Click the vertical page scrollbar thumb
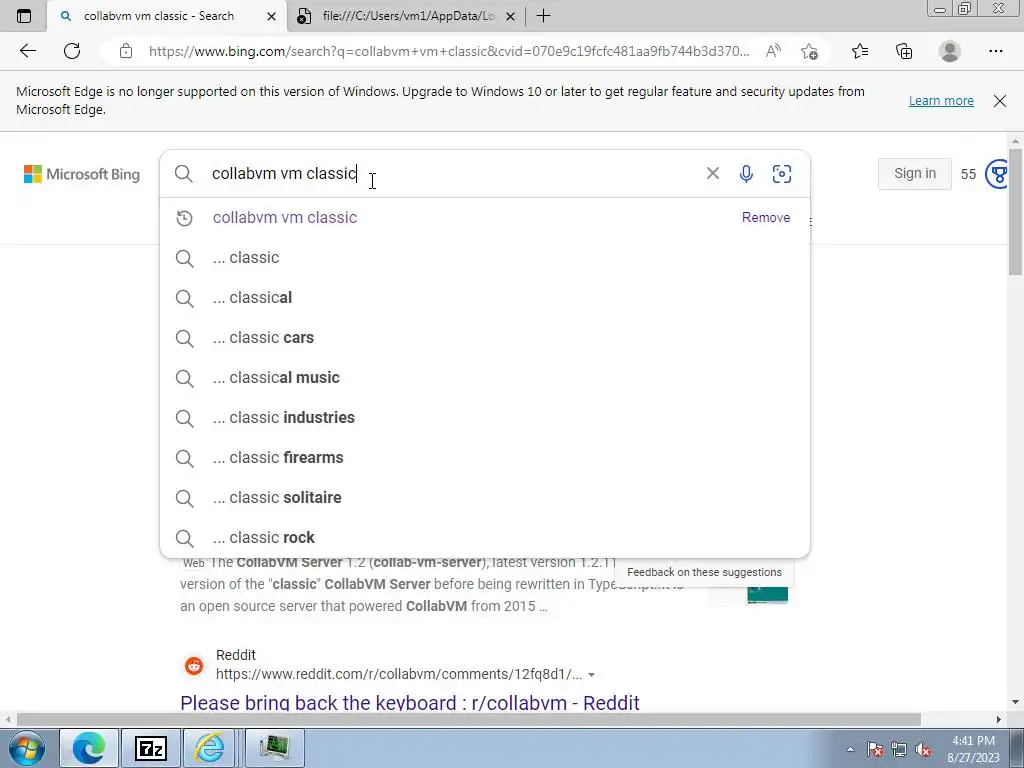The image size is (1024, 768). click(1015, 212)
